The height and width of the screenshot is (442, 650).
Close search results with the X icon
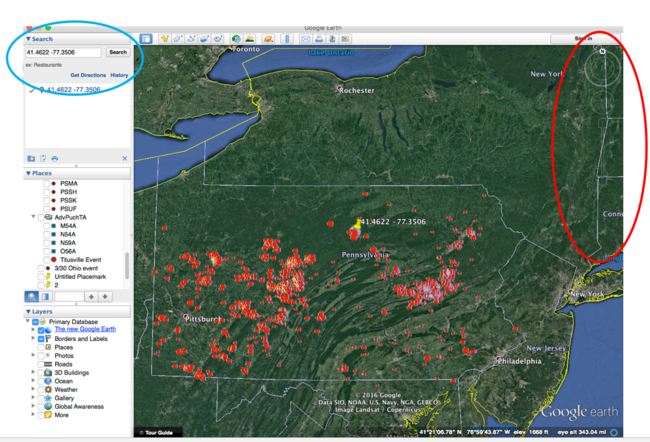pos(125,158)
